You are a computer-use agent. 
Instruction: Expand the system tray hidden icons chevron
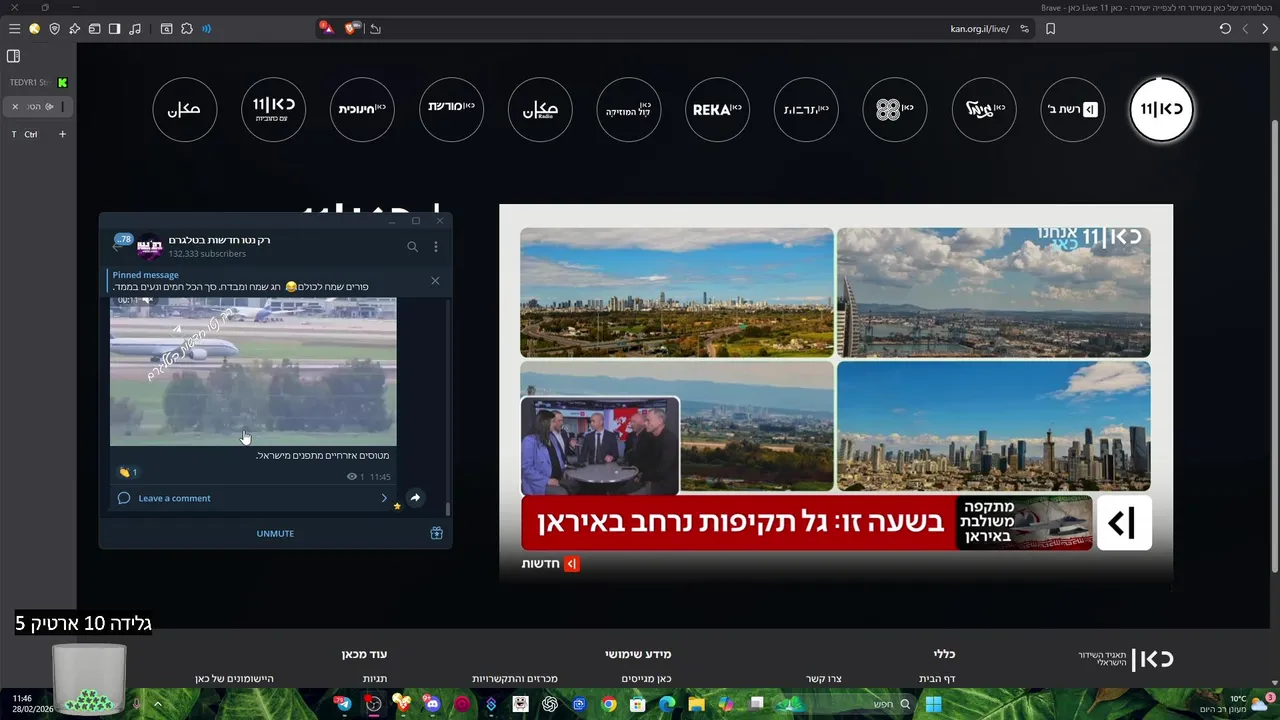pyautogui.click(x=158, y=704)
